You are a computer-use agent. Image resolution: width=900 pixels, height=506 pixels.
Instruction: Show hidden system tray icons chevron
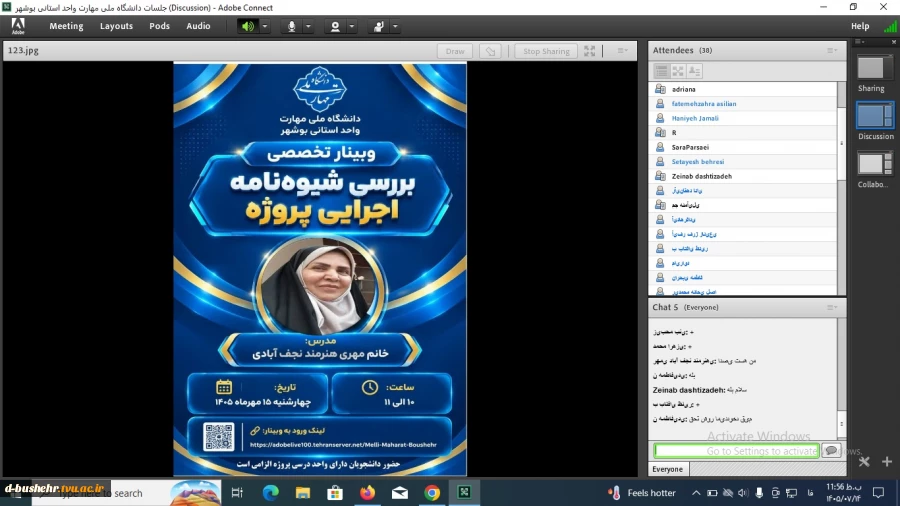696,493
